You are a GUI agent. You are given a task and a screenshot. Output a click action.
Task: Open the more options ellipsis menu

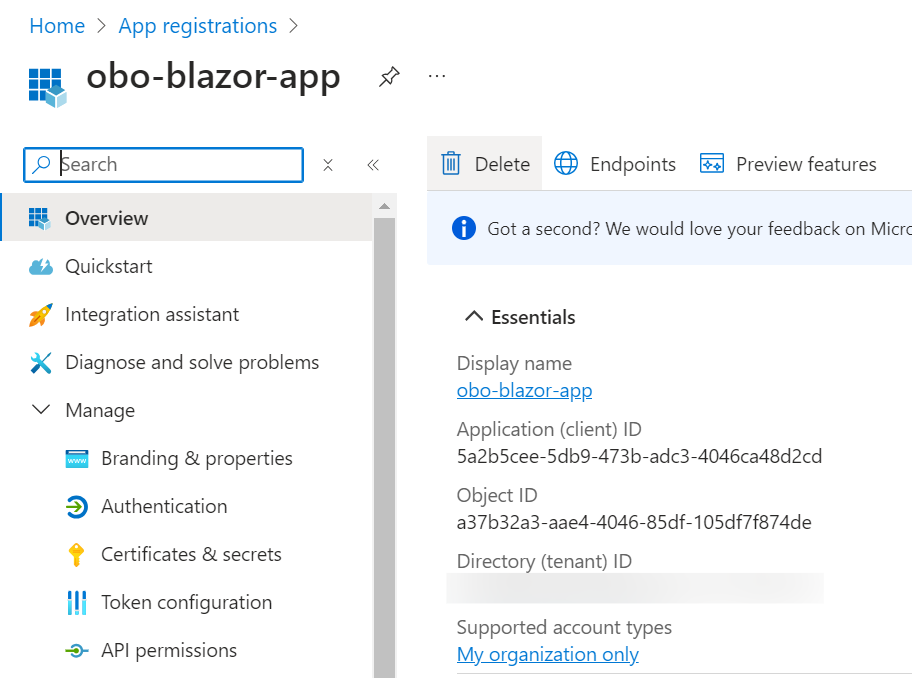(x=437, y=76)
